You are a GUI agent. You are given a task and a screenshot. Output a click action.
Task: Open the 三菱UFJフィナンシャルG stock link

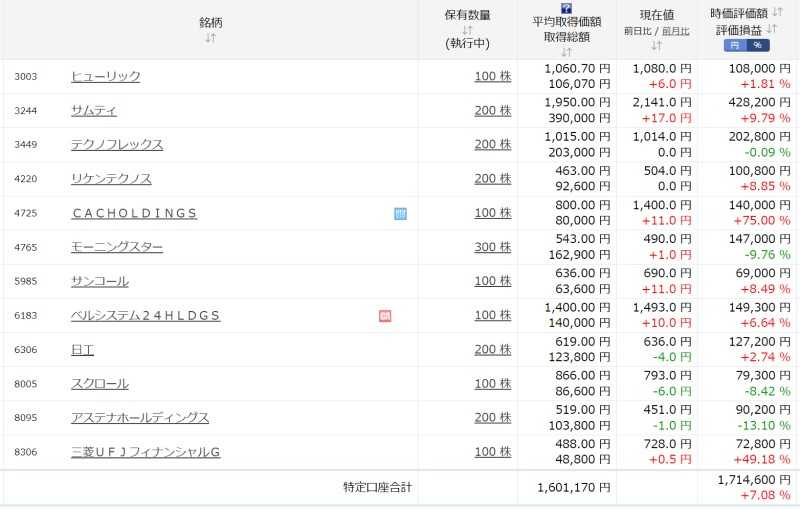point(145,452)
